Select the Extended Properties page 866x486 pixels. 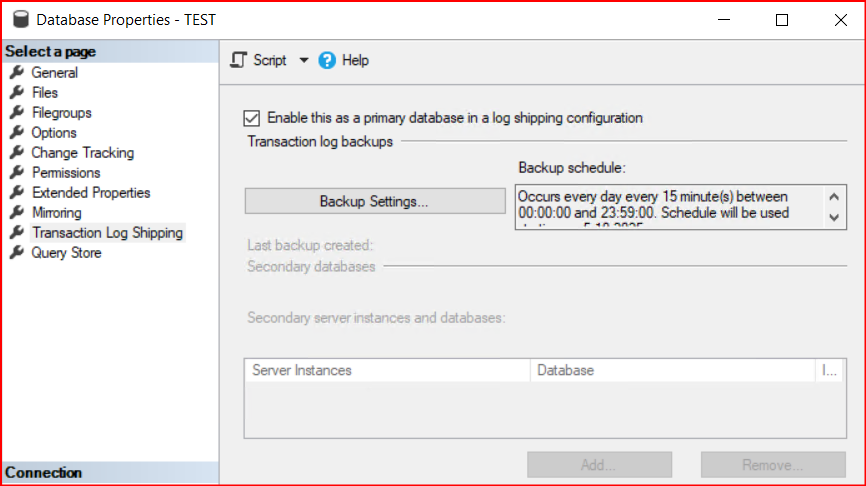(x=91, y=193)
